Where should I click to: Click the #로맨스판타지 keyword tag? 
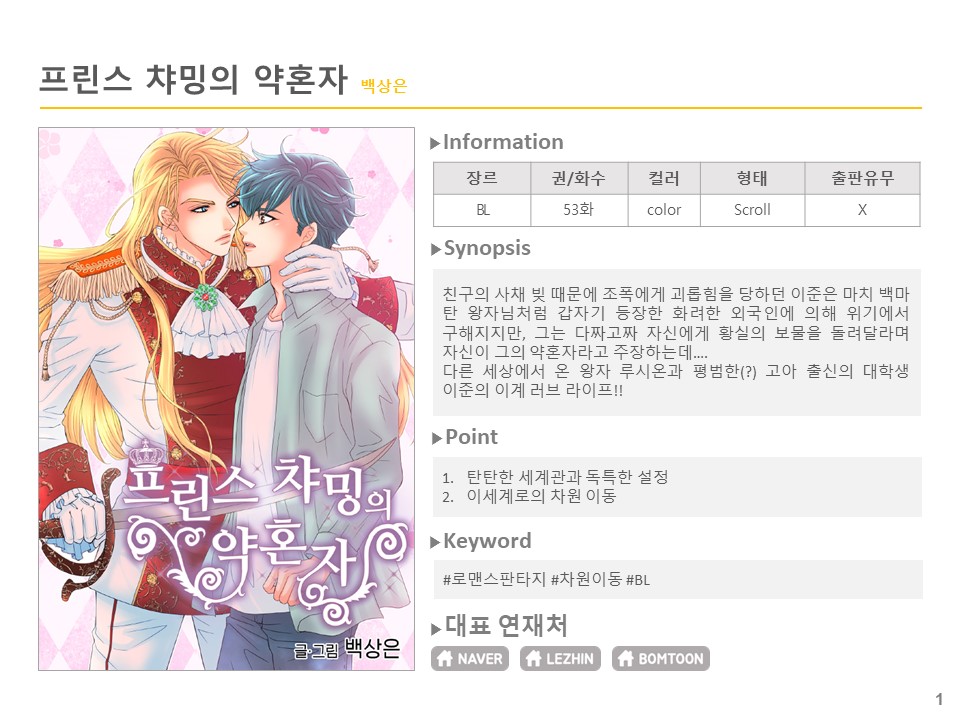493,579
